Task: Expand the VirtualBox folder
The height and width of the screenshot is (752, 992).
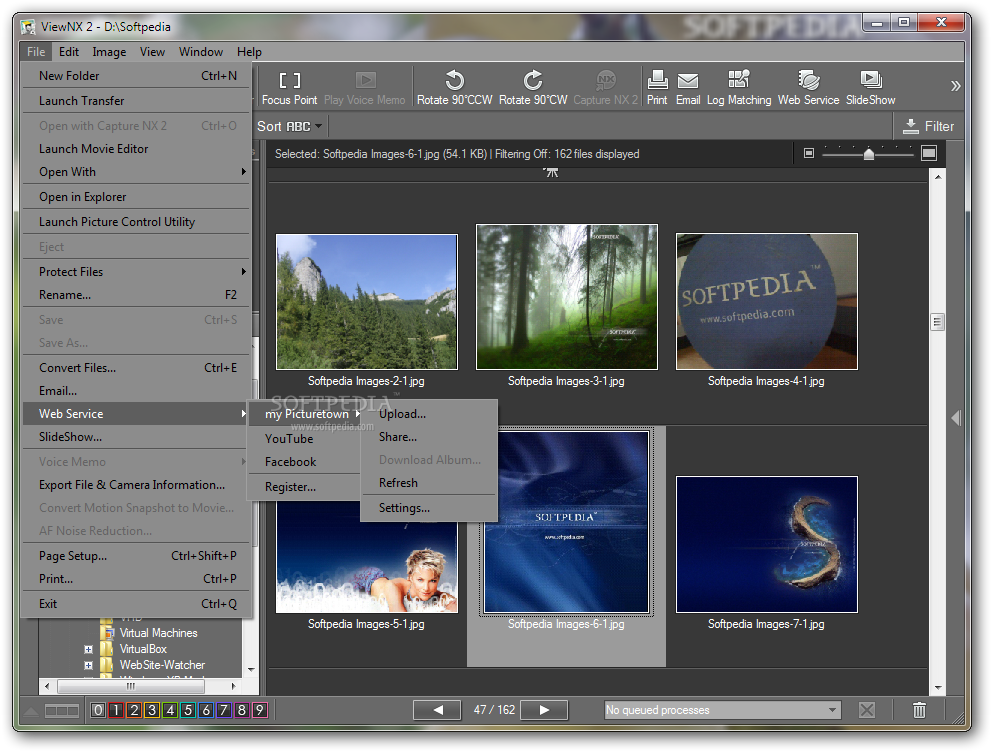Action: pyautogui.click(x=89, y=649)
